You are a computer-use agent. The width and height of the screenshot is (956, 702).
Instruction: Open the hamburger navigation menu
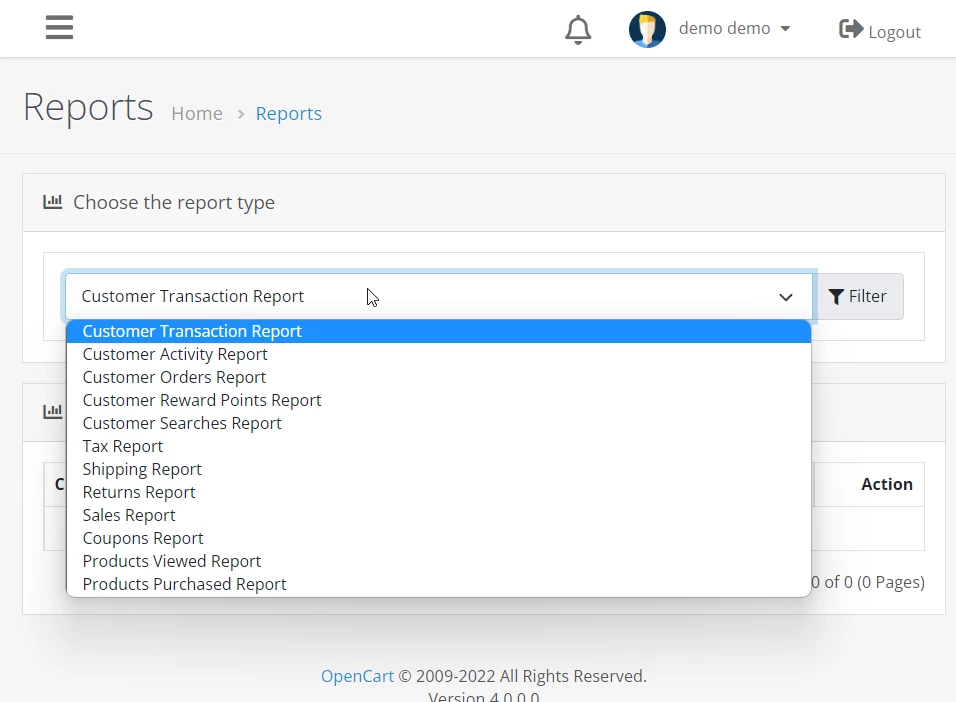coord(59,28)
